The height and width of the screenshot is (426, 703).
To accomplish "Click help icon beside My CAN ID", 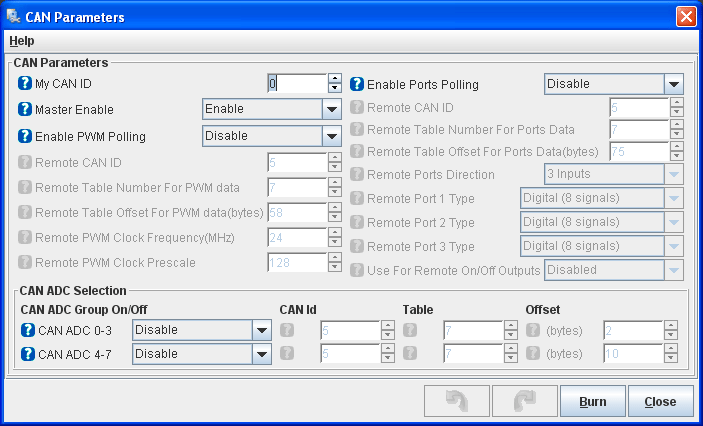I will click(x=26, y=84).
